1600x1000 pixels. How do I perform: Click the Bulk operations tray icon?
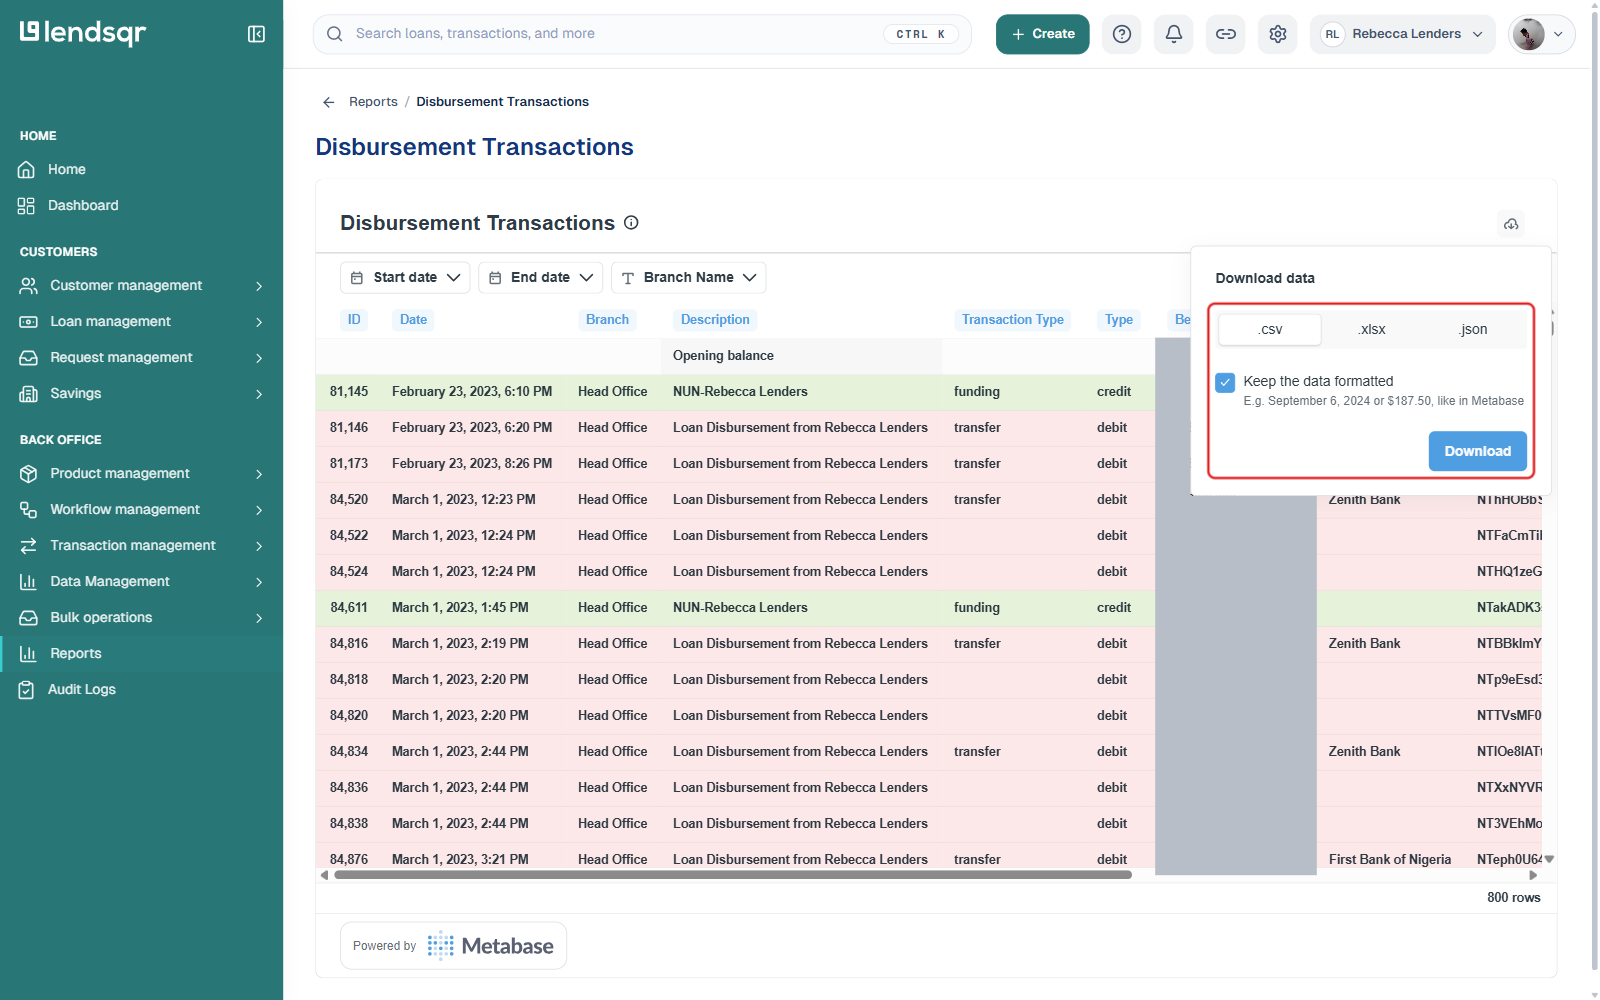[x=29, y=618]
